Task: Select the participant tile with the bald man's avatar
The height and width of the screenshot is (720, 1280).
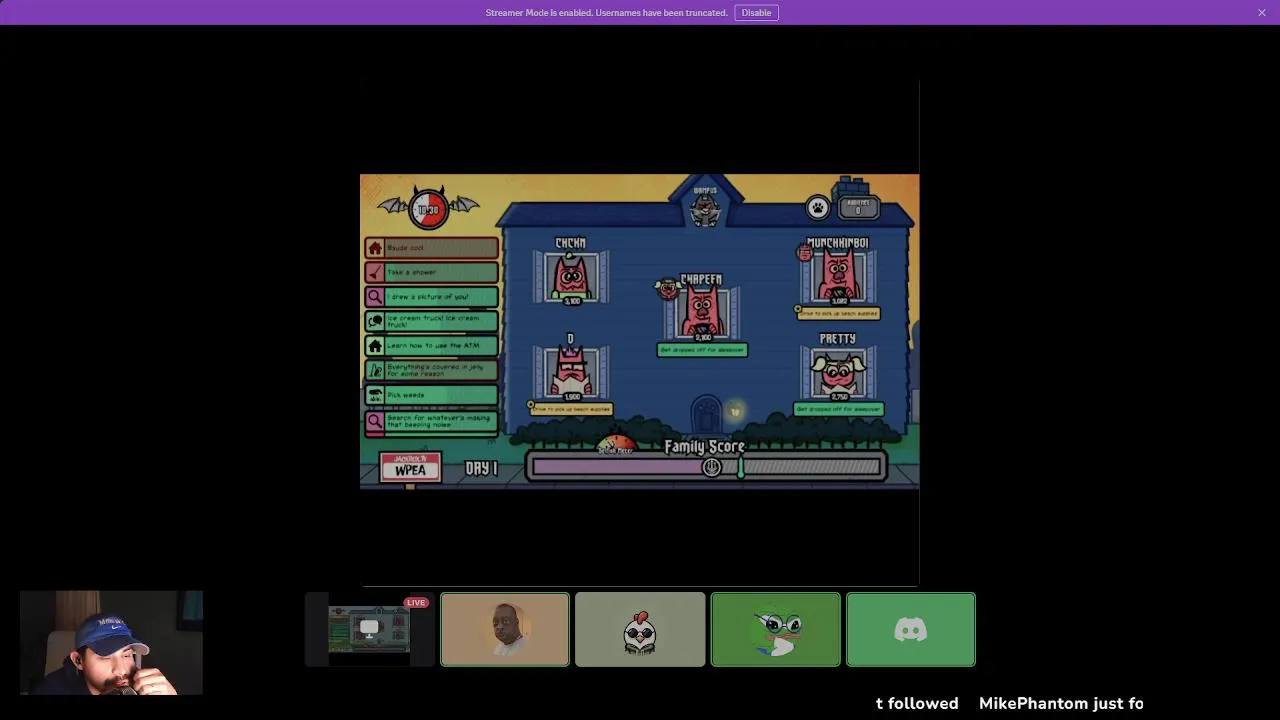Action: coord(505,629)
